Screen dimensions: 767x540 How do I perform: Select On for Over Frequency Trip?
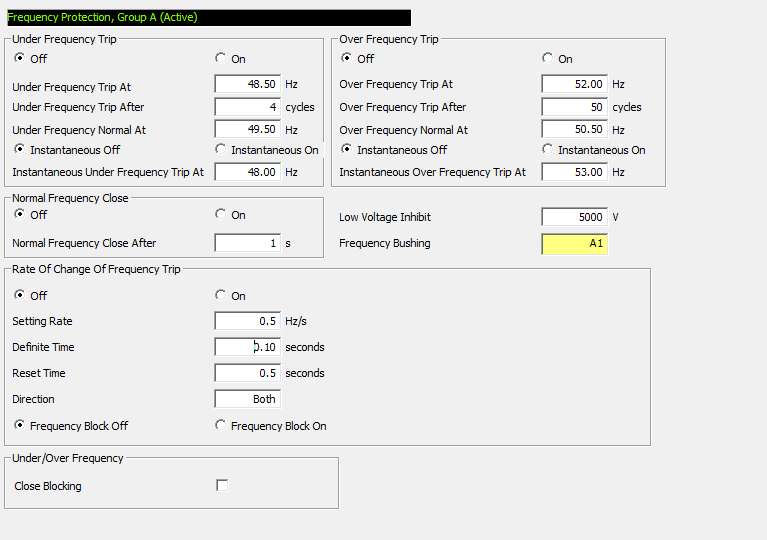(x=548, y=59)
